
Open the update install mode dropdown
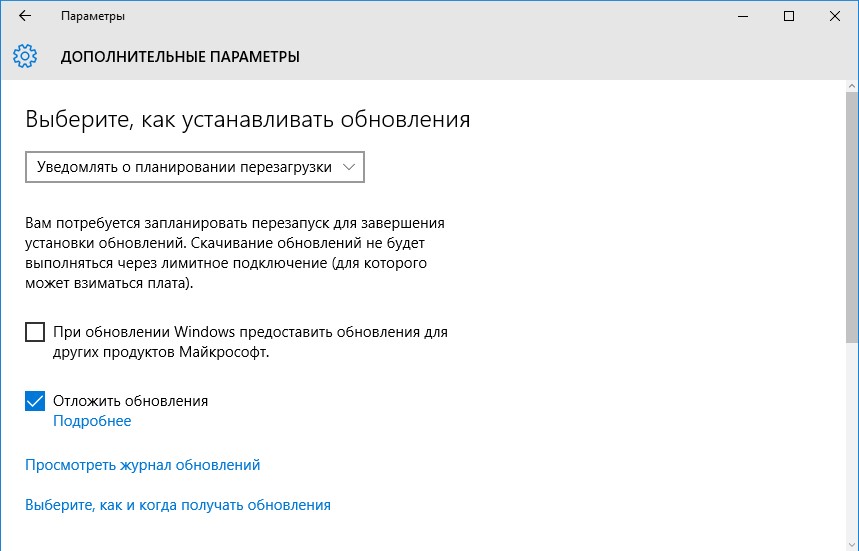[x=194, y=167]
